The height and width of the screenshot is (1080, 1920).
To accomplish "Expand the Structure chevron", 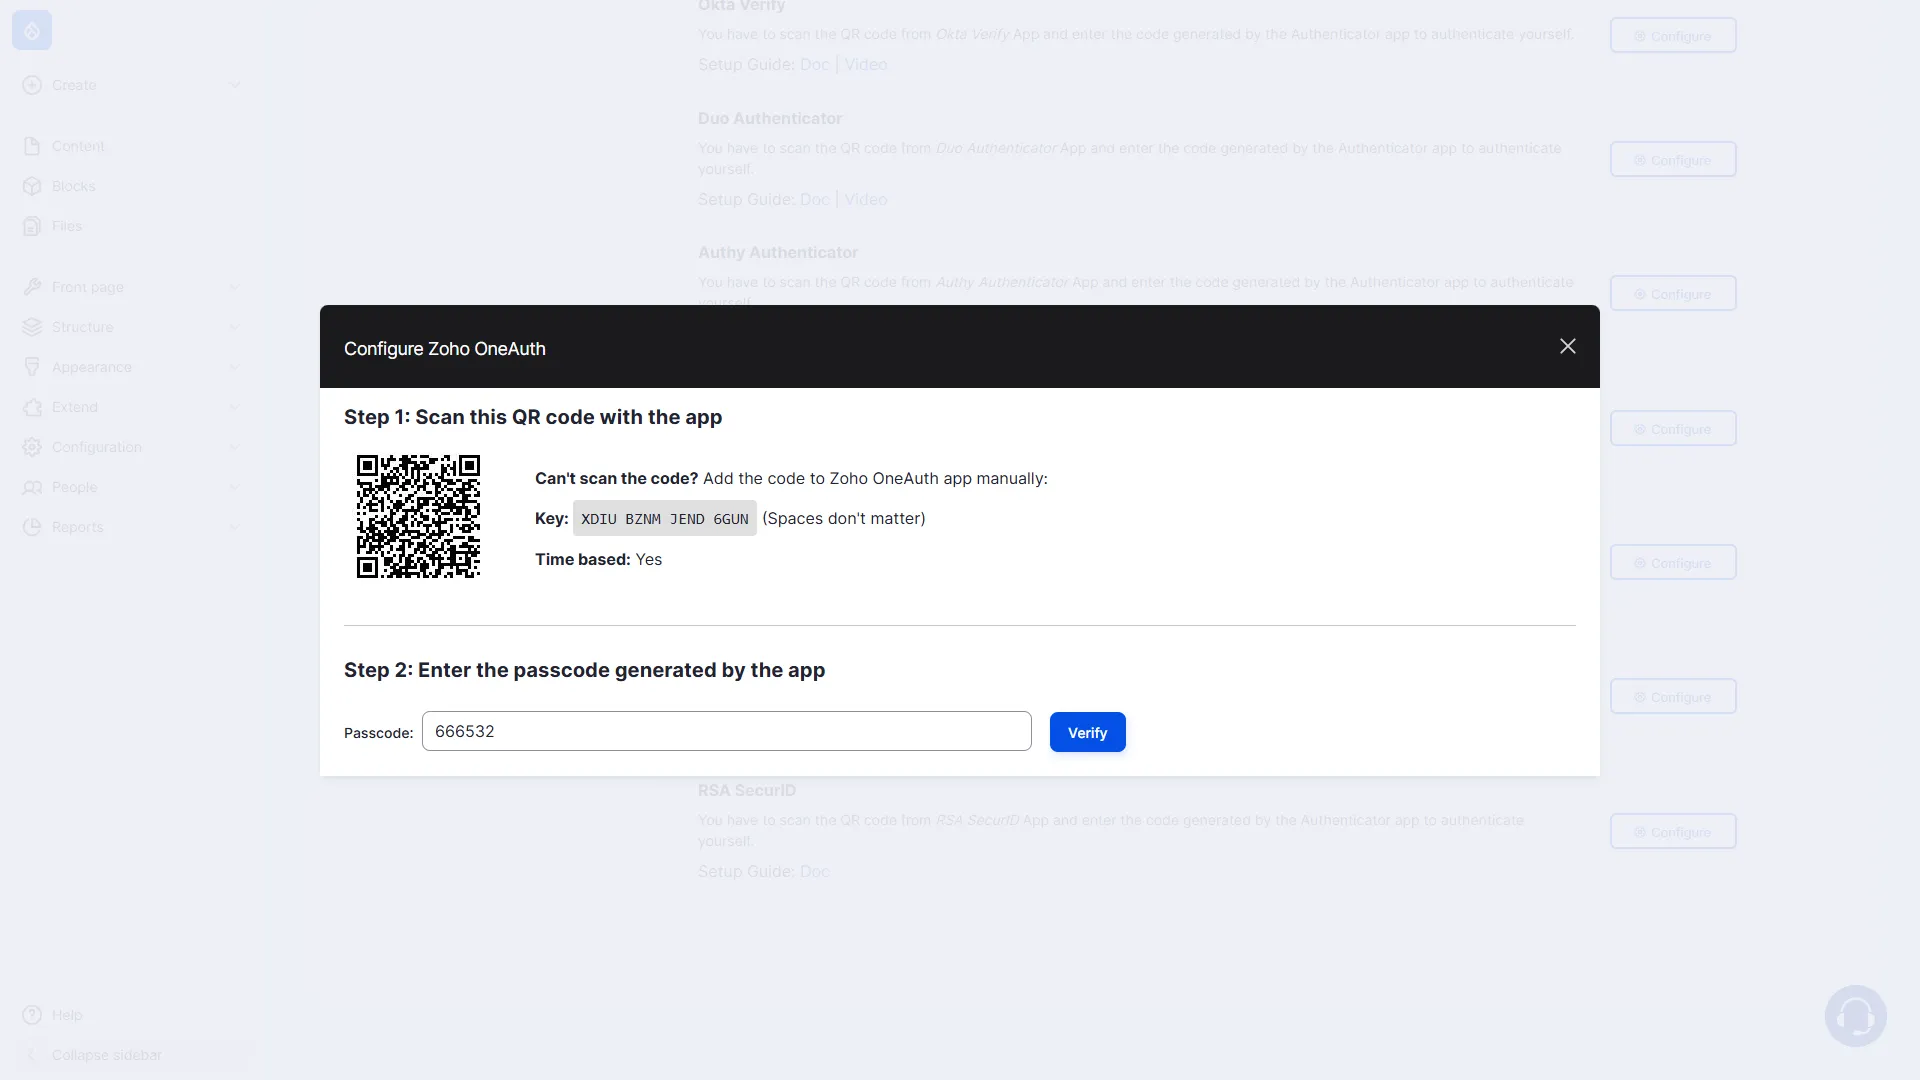I will [x=234, y=327].
